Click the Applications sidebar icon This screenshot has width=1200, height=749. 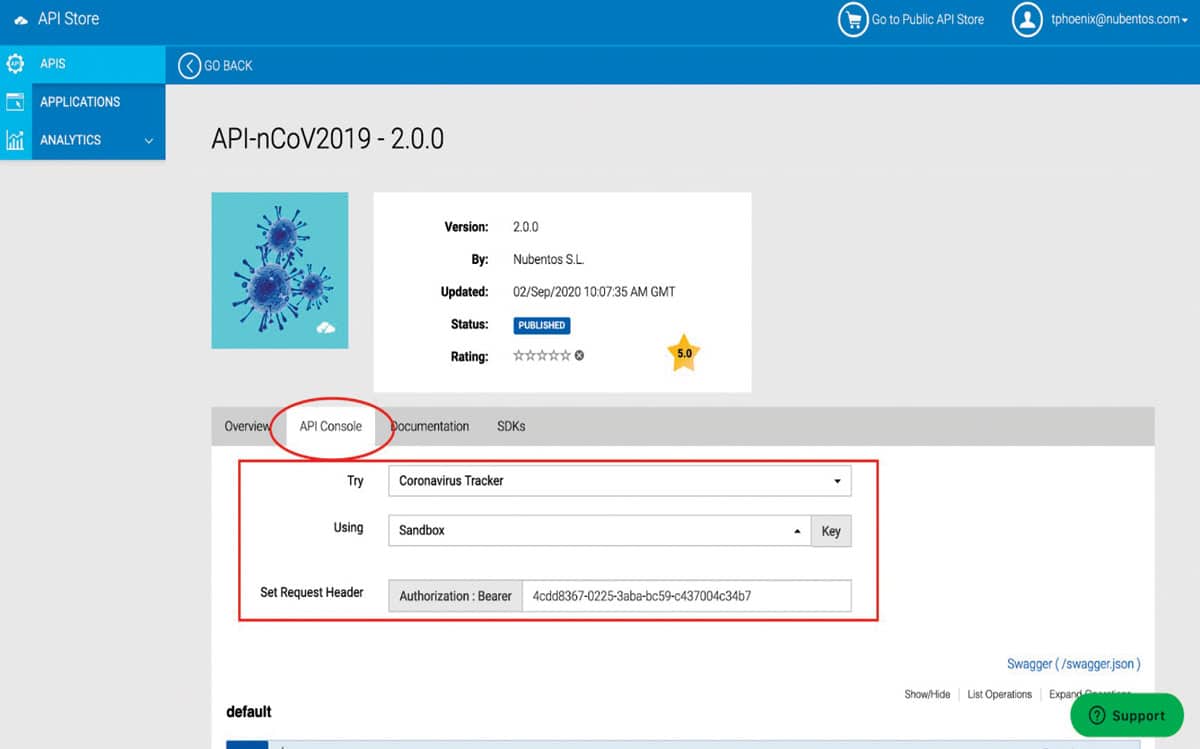[15, 102]
